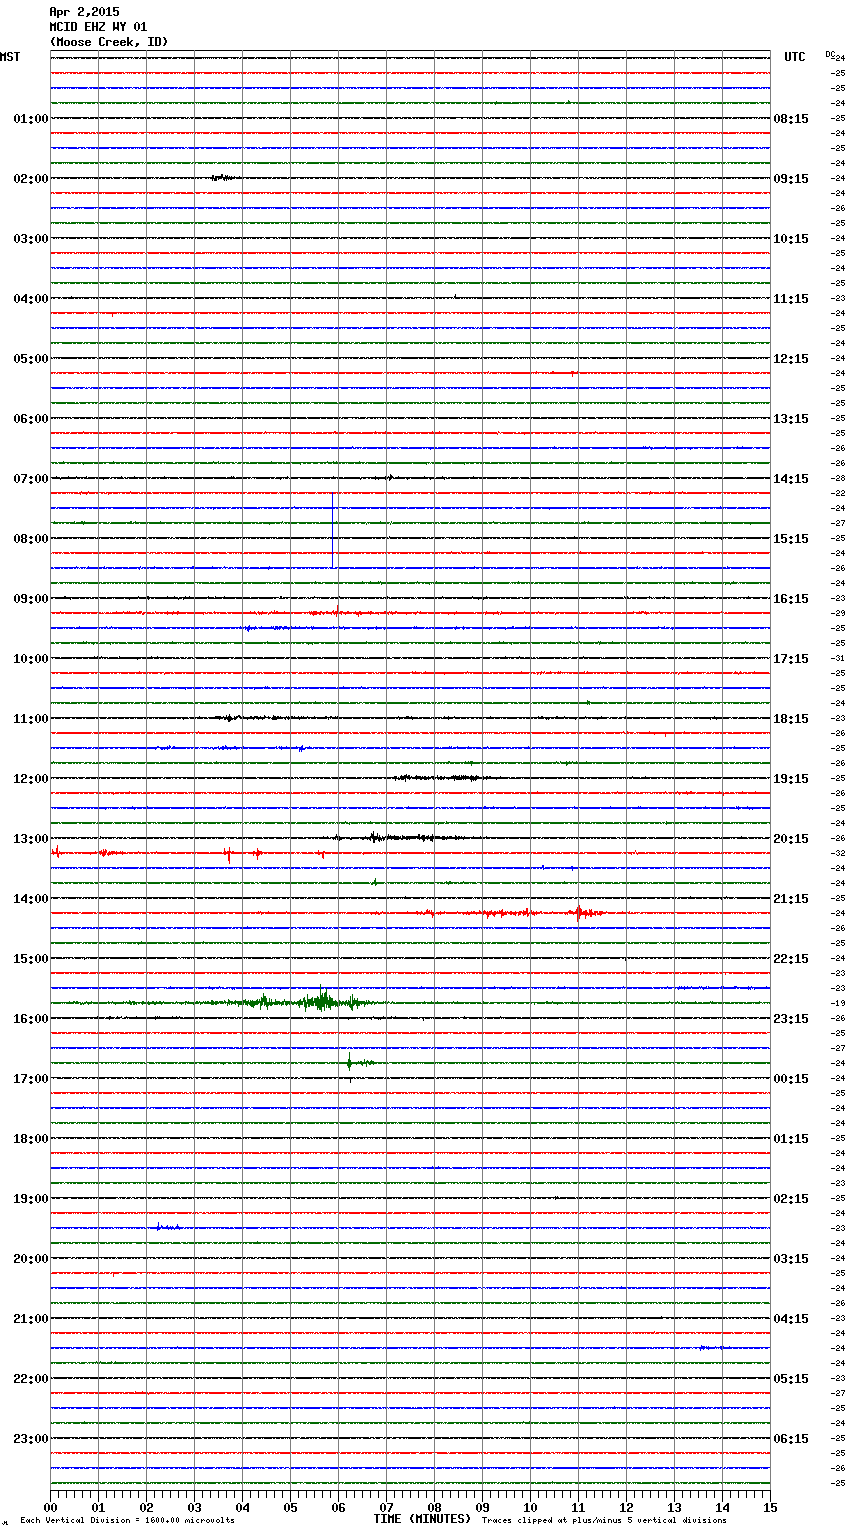Select the 20:00 MST row label

pyautogui.click(x=31, y=1259)
